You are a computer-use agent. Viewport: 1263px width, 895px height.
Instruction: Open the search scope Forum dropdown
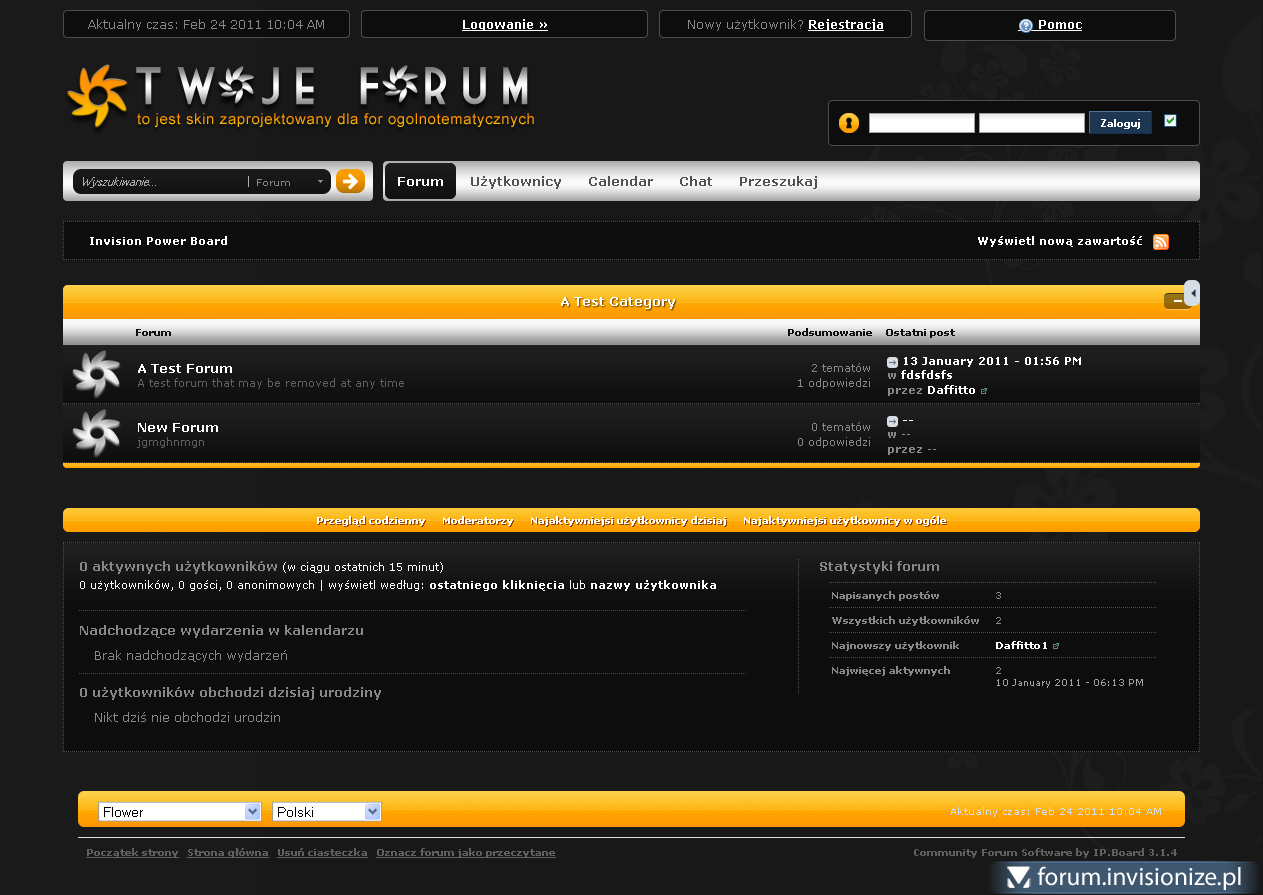click(288, 182)
